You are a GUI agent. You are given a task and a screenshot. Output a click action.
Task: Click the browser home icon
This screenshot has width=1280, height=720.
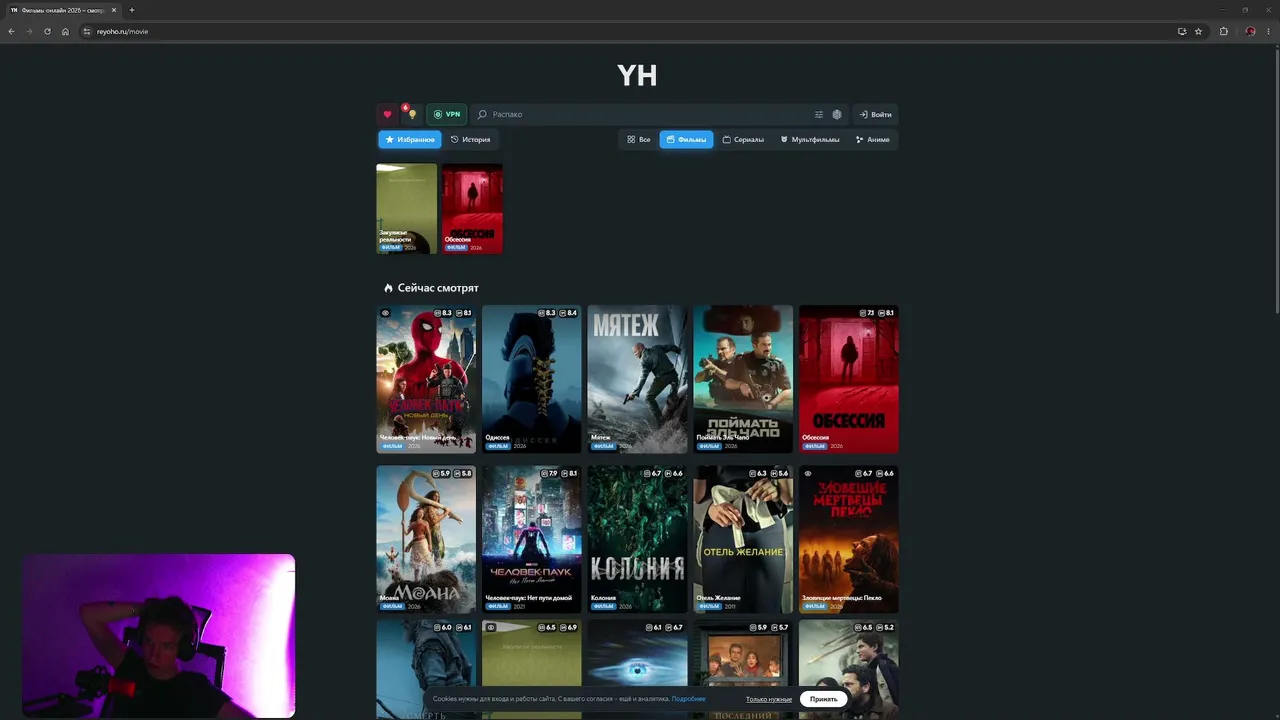tap(65, 31)
